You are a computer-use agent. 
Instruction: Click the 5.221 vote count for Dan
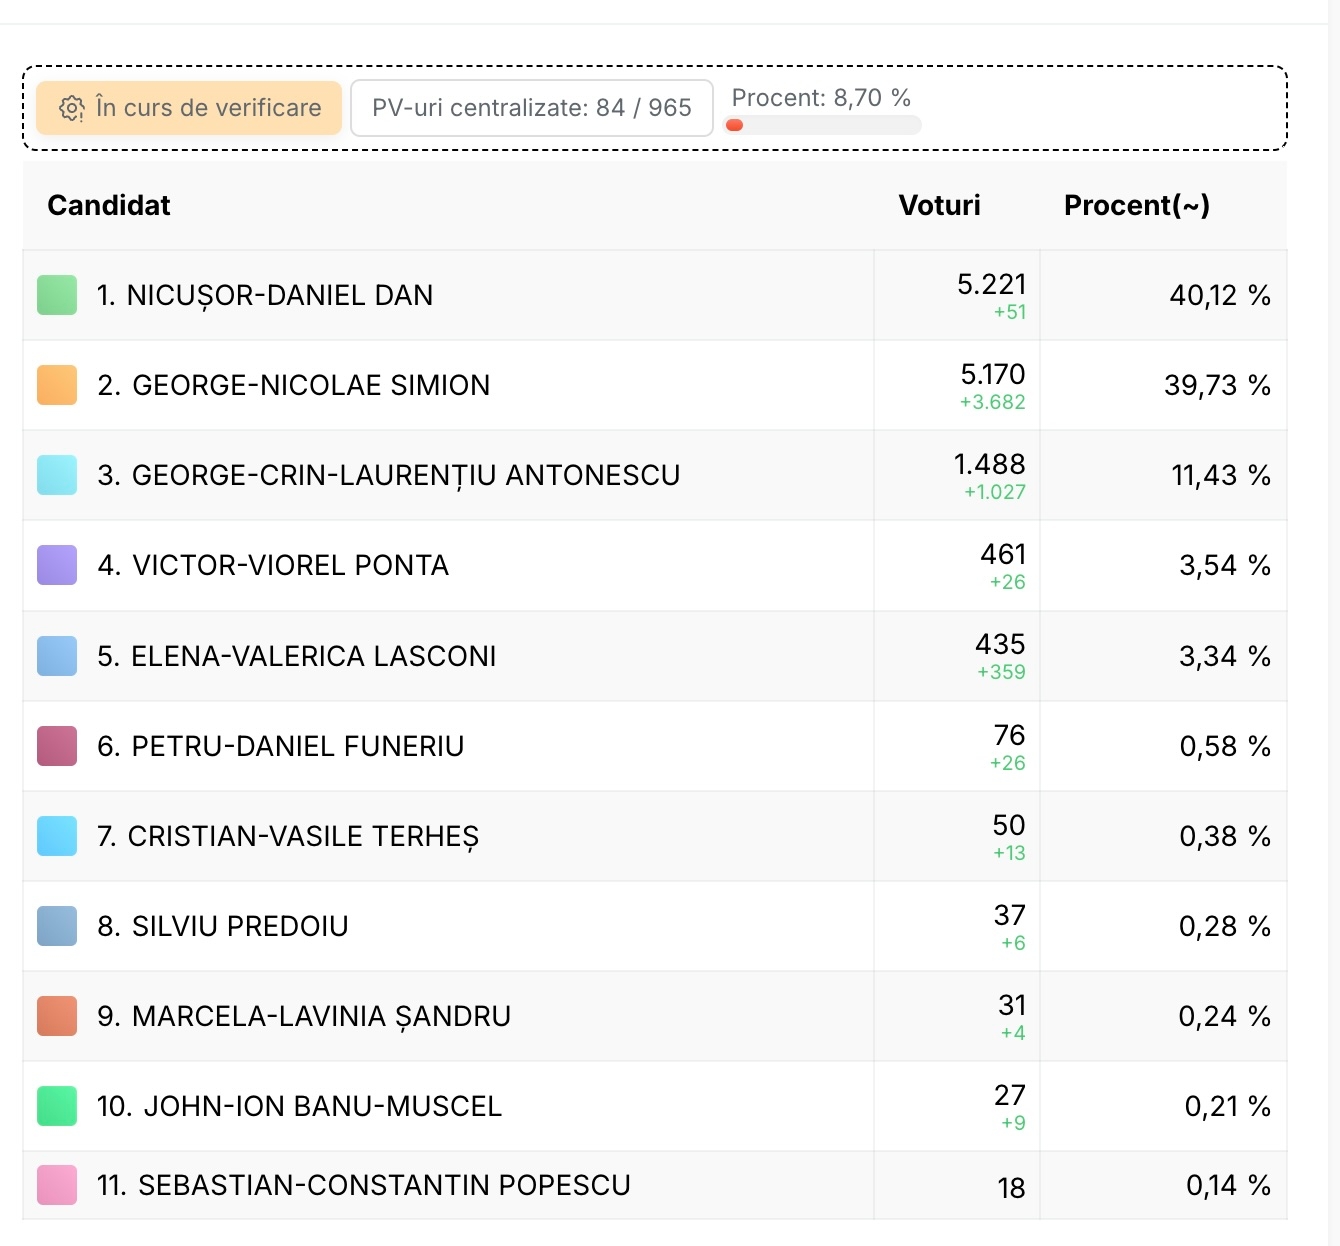991,285
